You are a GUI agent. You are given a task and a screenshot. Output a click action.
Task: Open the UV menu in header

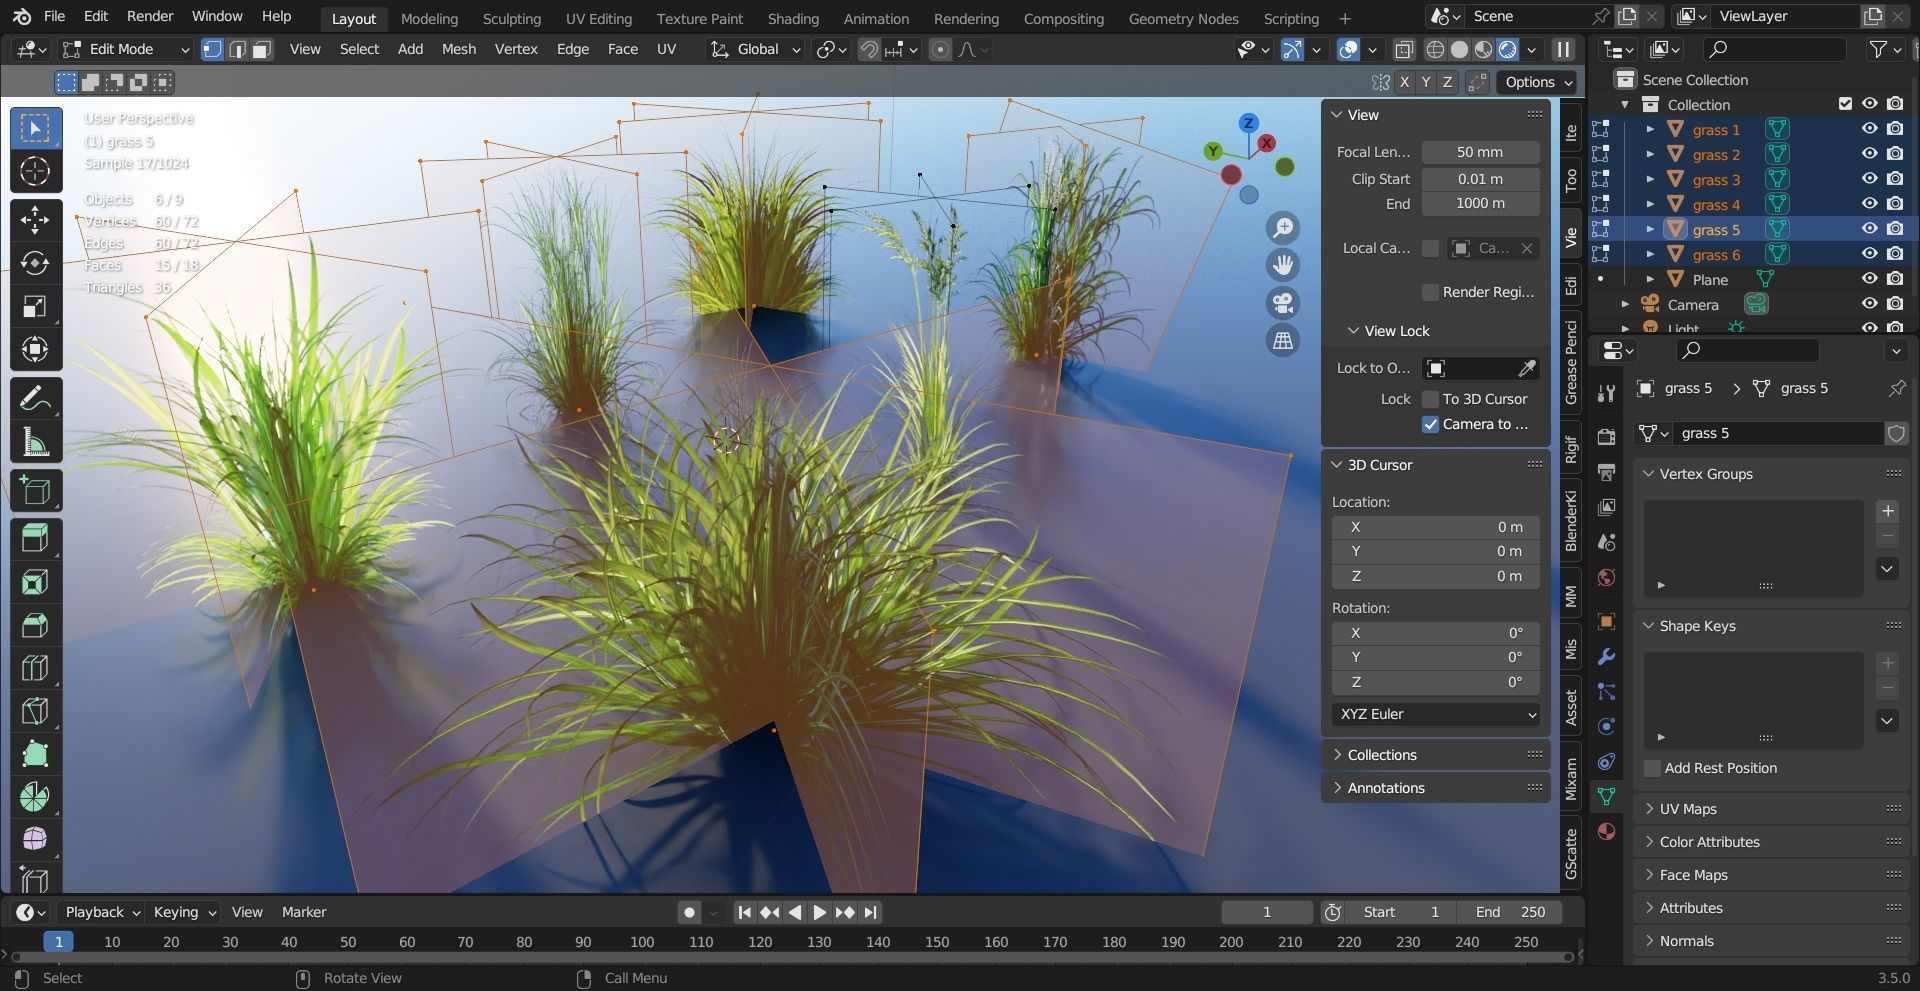[666, 49]
